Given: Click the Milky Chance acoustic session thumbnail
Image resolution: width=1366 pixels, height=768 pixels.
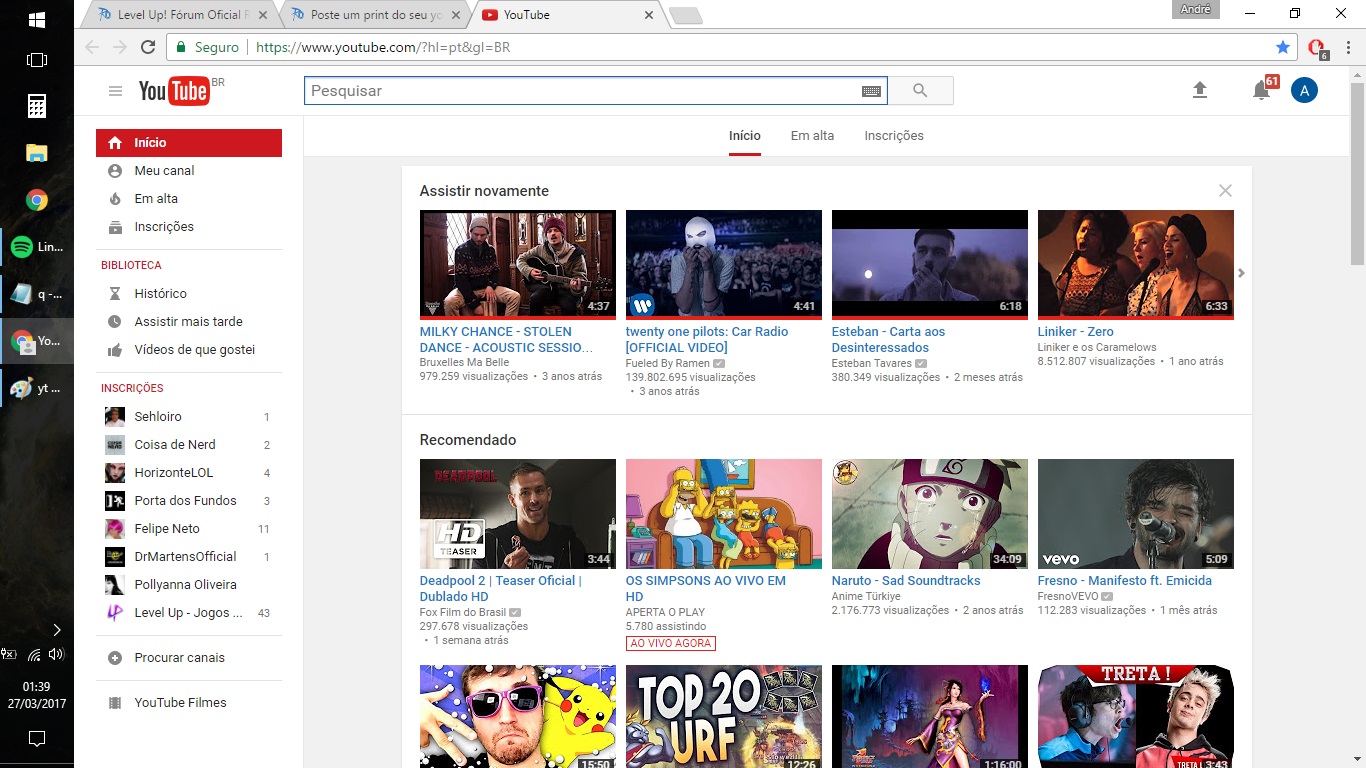Looking at the screenshot, I should click(518, 265).
